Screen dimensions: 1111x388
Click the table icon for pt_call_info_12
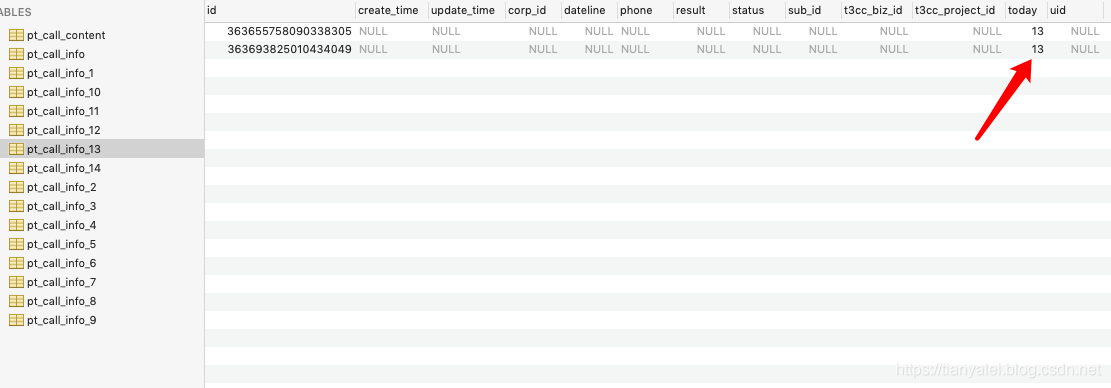(16, 130)
